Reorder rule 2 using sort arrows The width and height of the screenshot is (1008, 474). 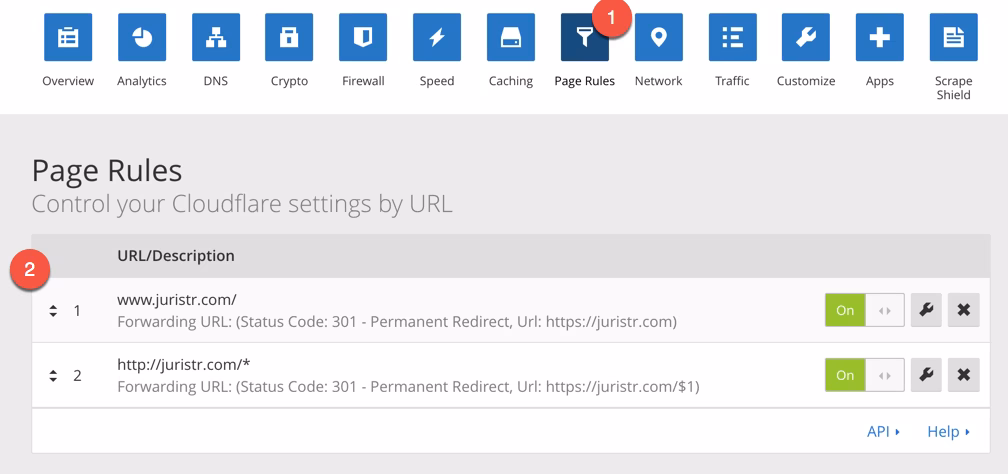pos(53,376)
